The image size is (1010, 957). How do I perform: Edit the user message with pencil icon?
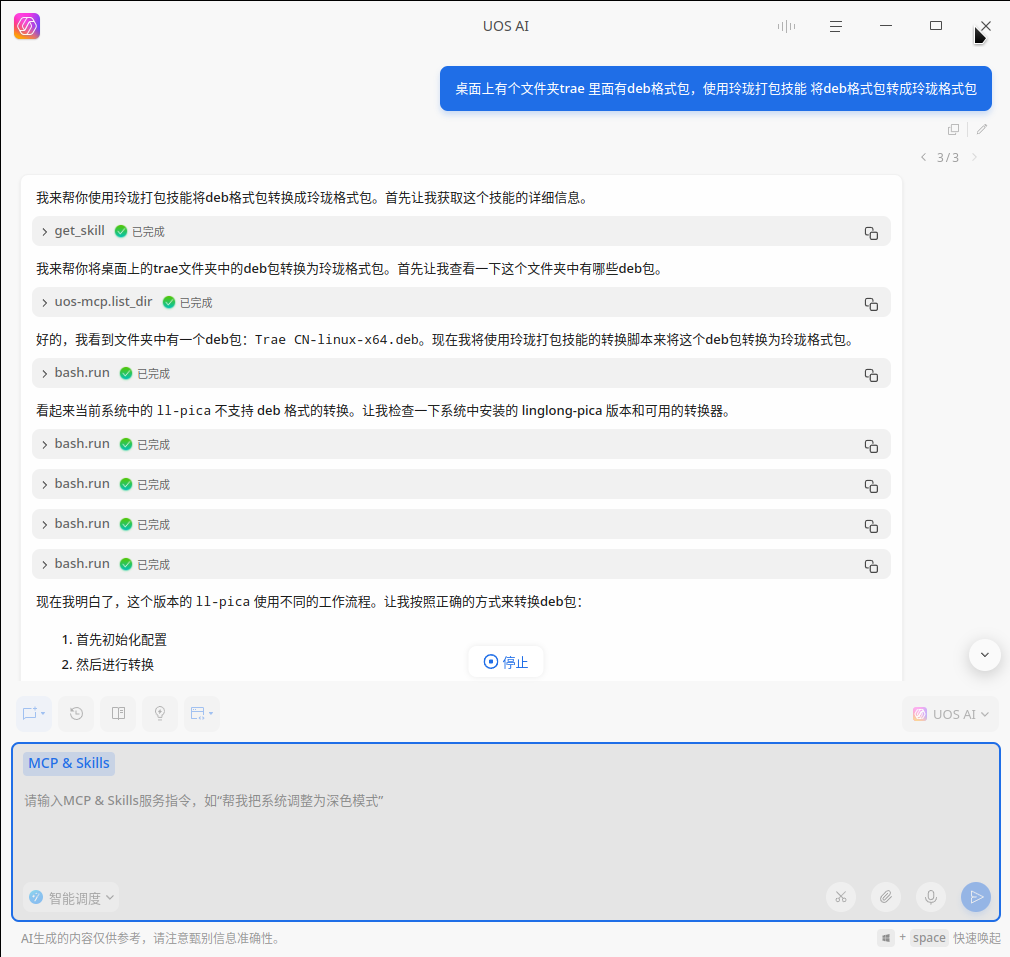click(x=982, y=129)
